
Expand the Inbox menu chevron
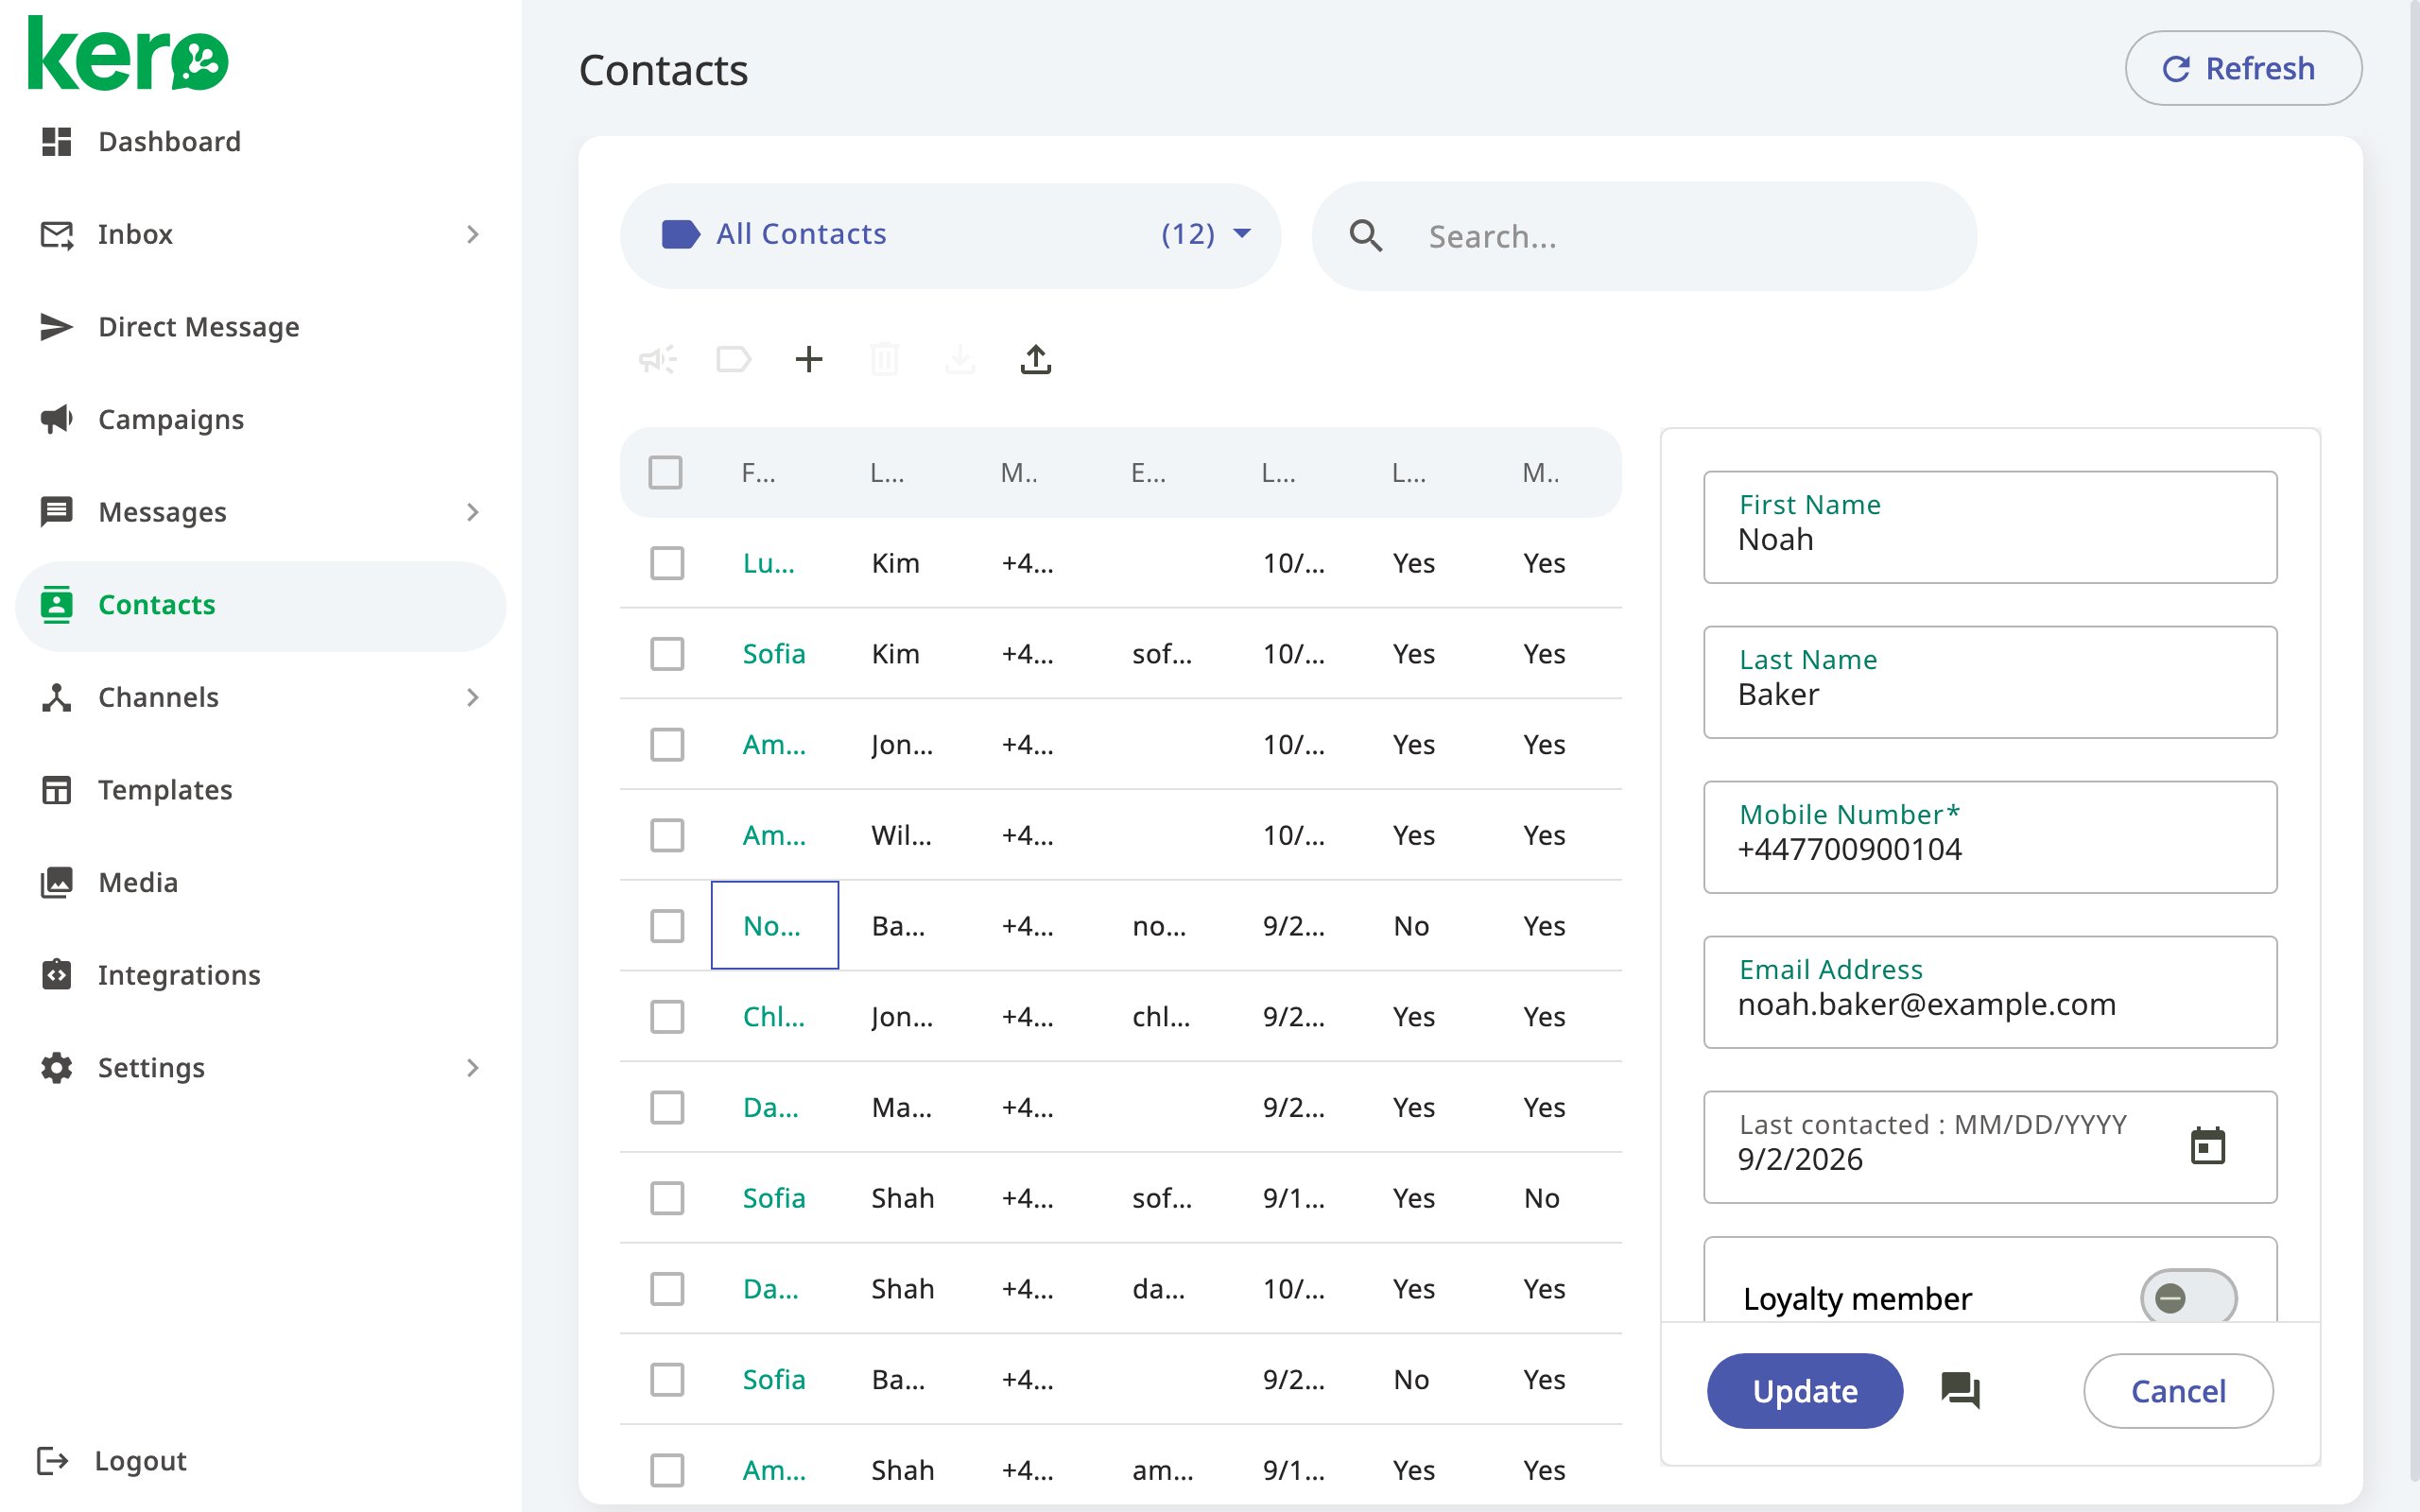(473, 234)
